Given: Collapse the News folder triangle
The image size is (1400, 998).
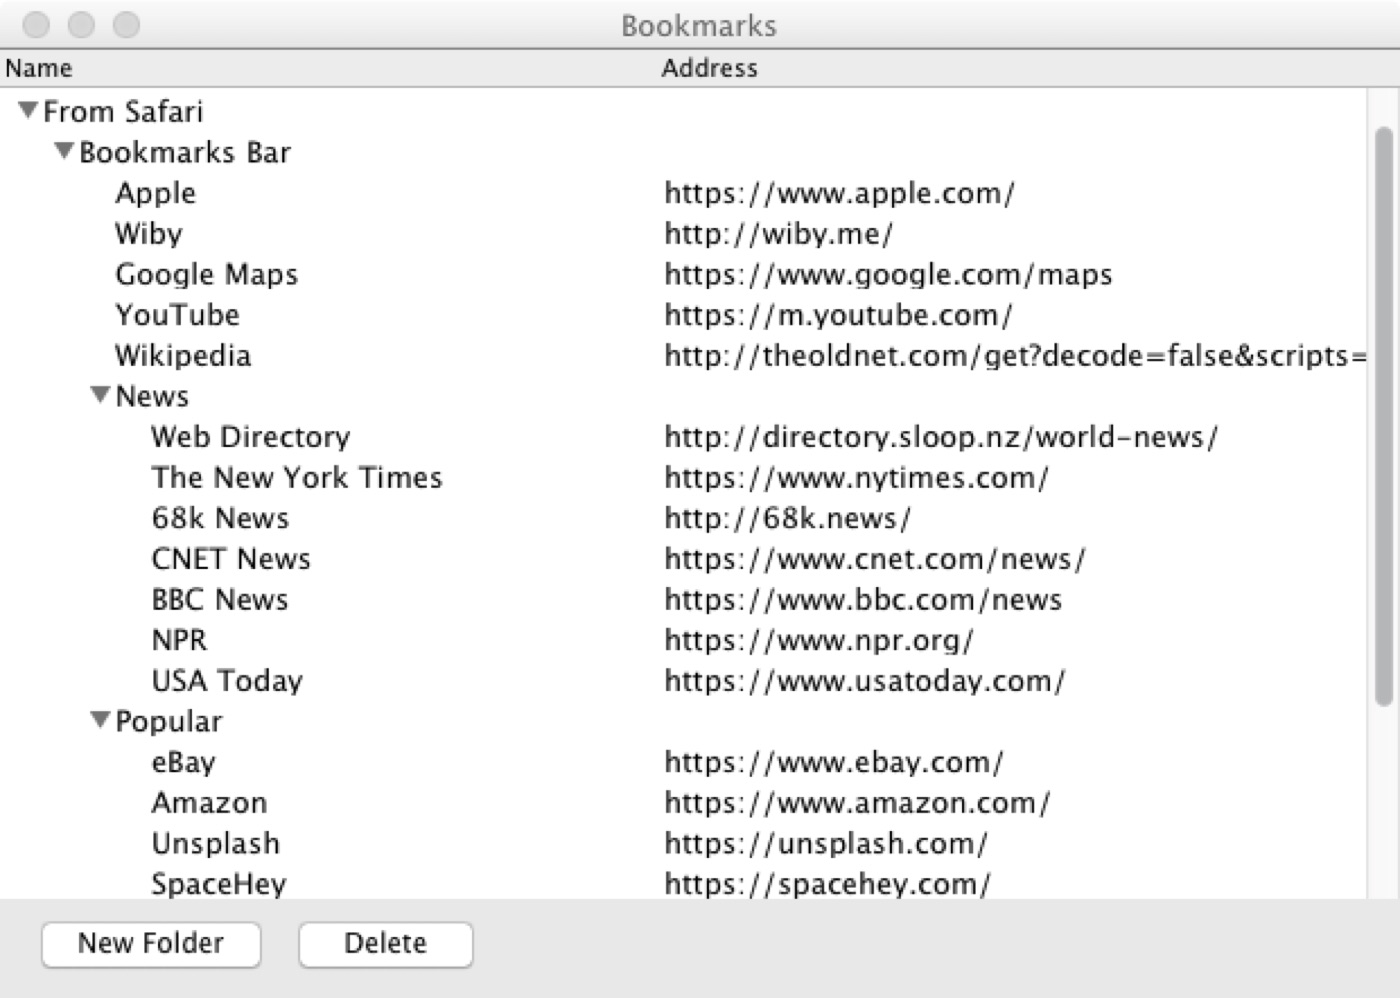Looking at the screenshot, I should pyautogui.click(x=100, y=395).
